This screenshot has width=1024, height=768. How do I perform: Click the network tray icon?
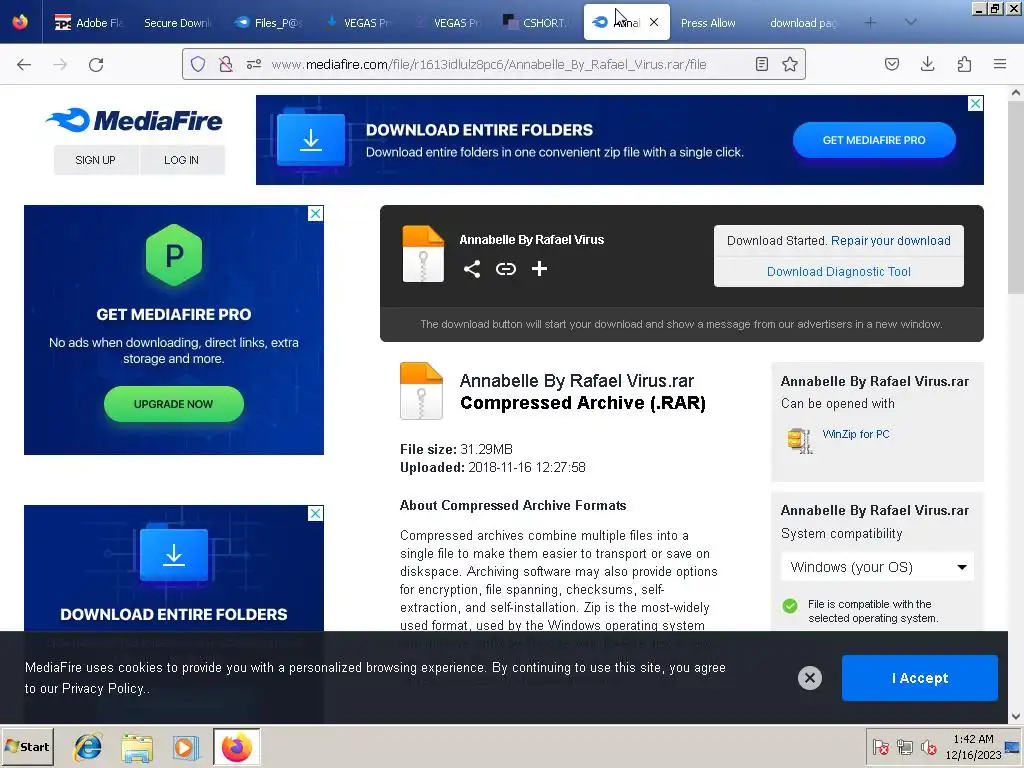point(904,746)
